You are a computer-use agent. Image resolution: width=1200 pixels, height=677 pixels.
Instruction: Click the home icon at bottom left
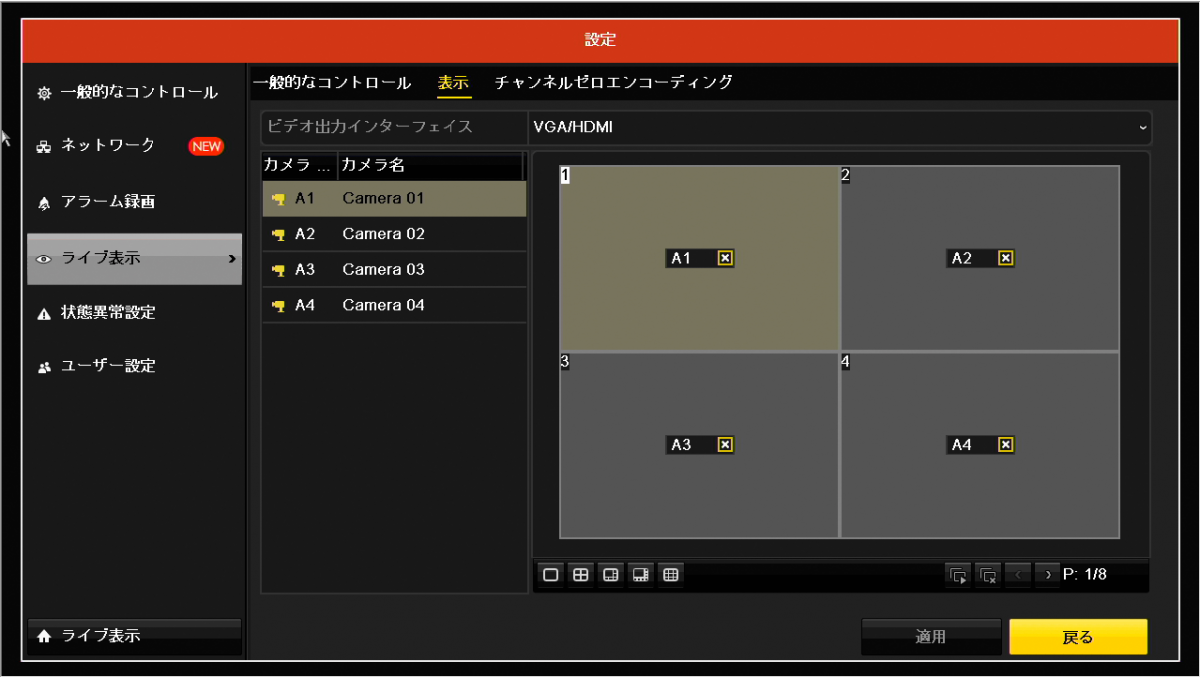pyautogui.click(x=44, y=636)
